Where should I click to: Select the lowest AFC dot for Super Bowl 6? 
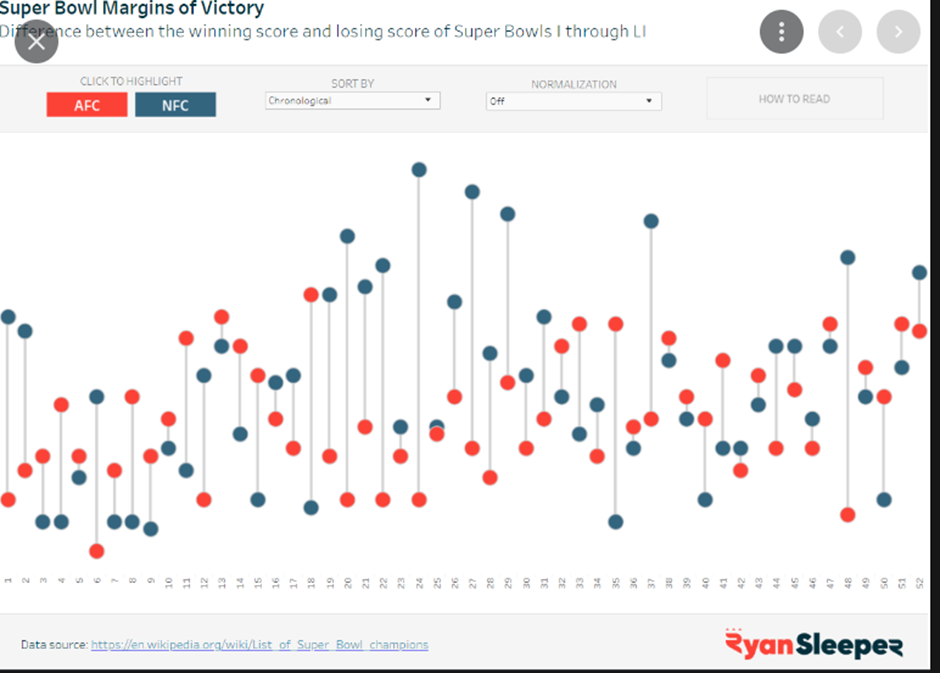96,551
